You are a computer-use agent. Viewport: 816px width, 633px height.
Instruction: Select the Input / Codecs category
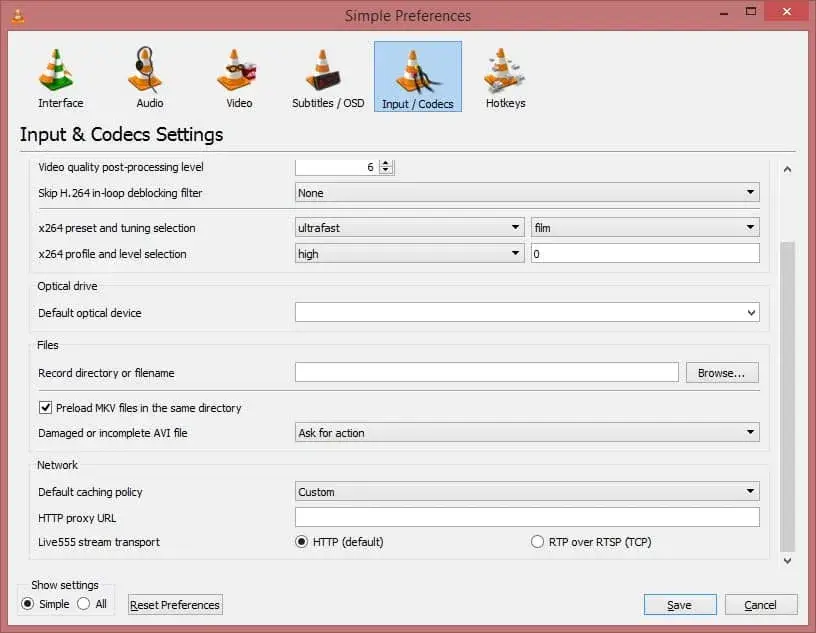(418, 77)
